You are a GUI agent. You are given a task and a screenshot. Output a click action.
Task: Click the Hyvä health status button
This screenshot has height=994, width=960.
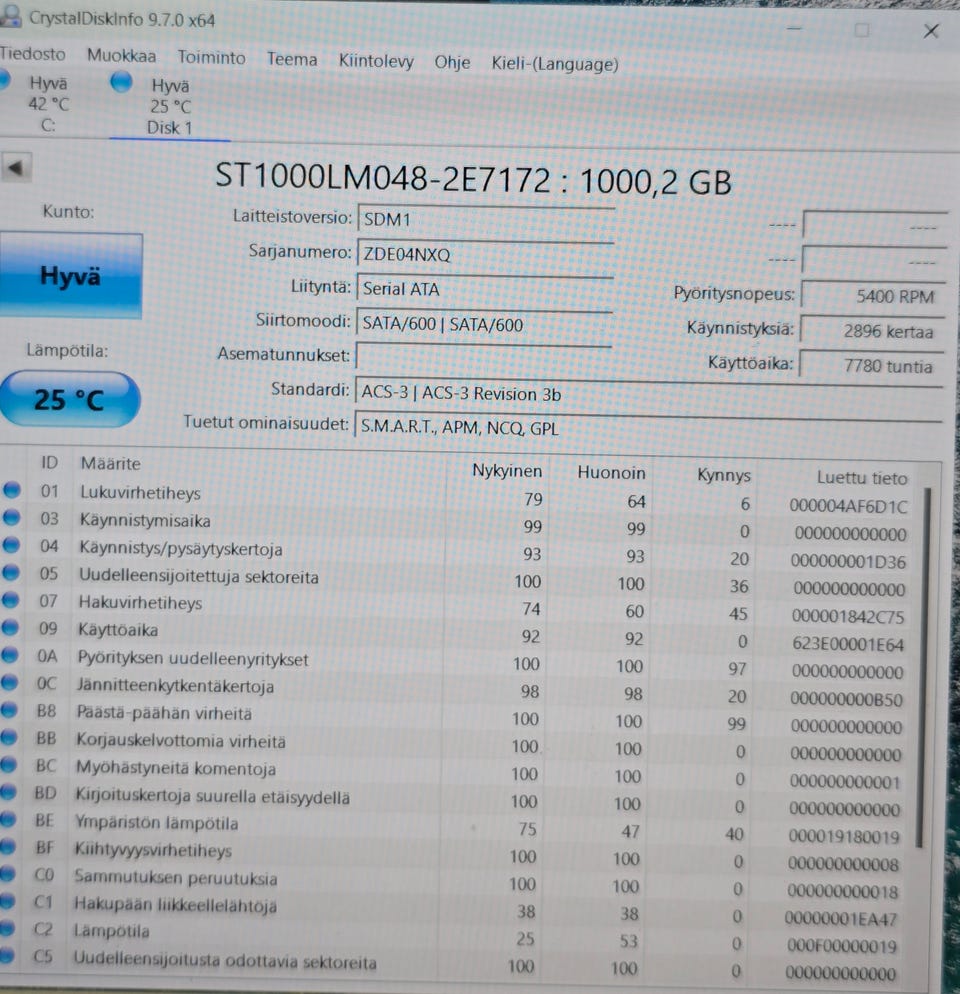[70, 275]
